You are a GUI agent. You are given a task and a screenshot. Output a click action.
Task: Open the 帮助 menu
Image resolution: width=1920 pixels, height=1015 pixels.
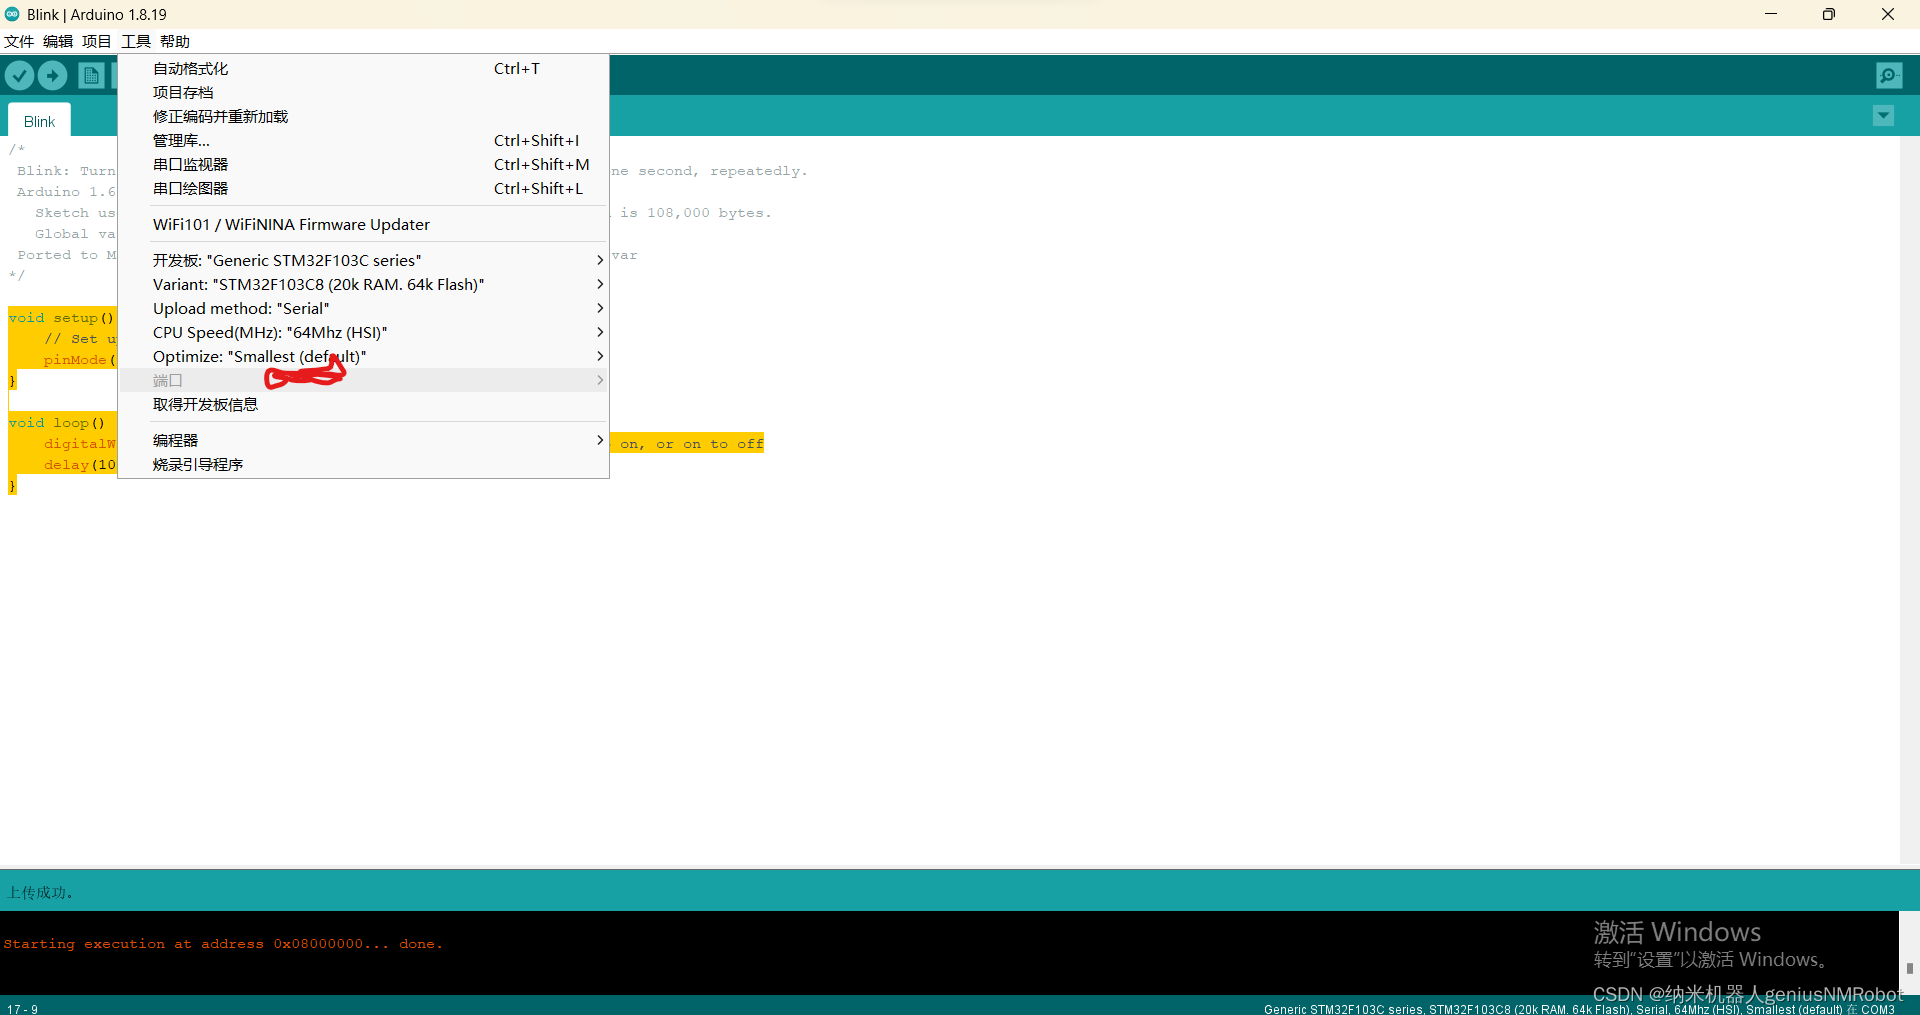click(175, 41)
